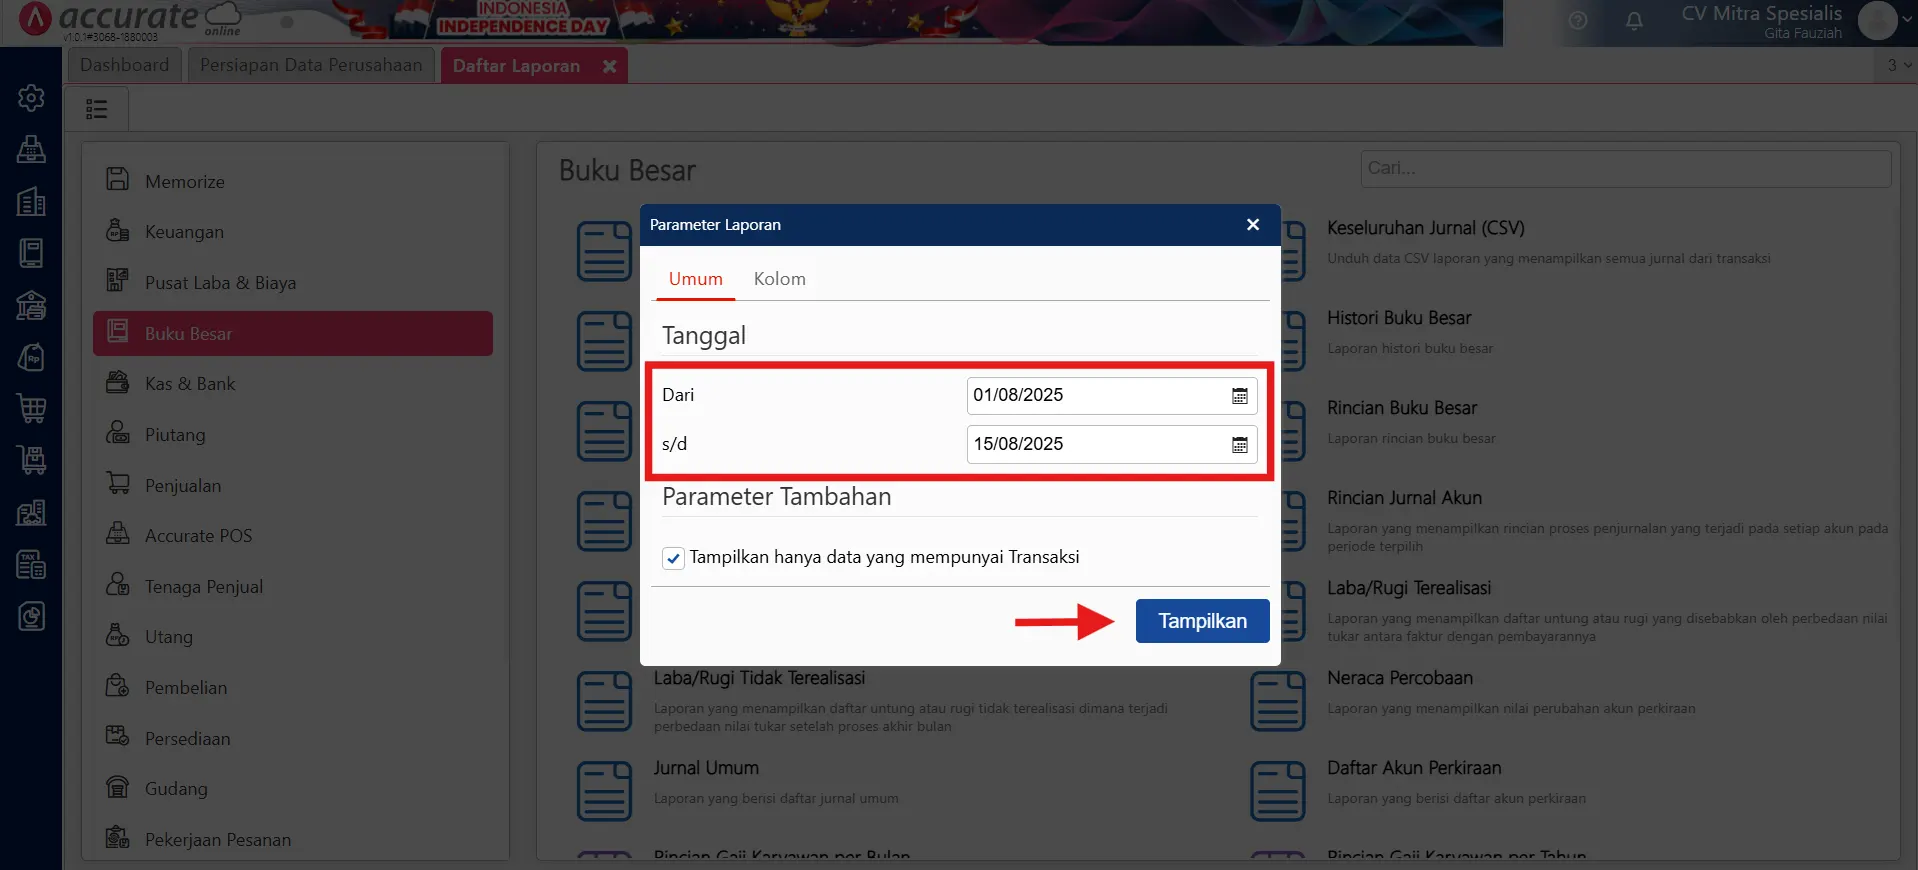Click the Neraca Percobaan report icon
The height and width of the screenshot is (870, 1918).
click(x=1277, y=700)
